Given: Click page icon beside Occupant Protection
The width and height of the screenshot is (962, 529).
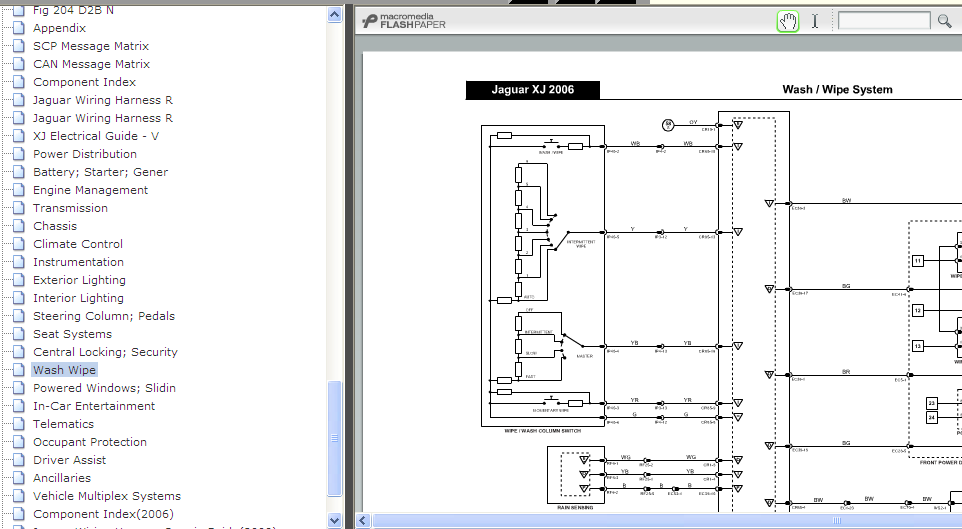Looking at the screenshot, I should point(20,441).
